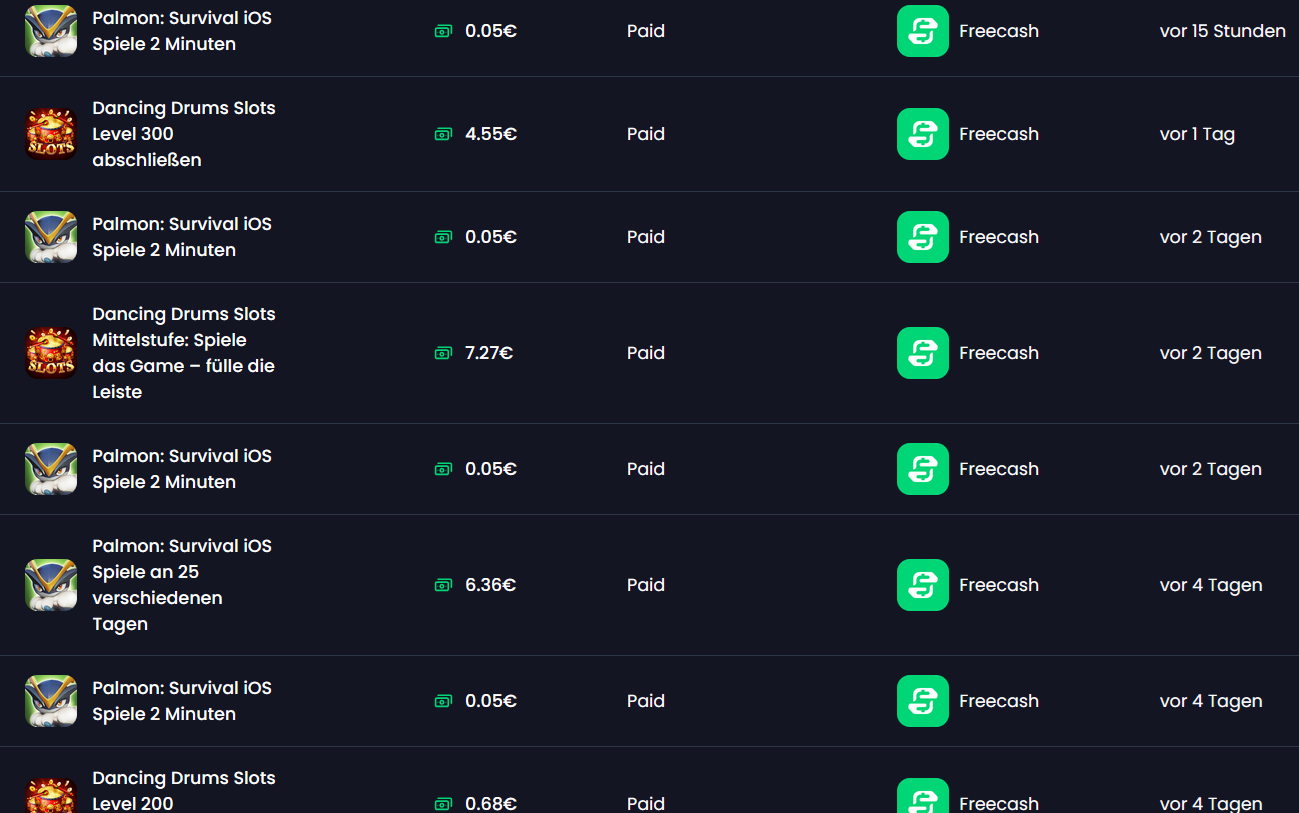This screenshot has width=1299, height=813.
Task: Click the Freecash logo in the 7.27€ row
Action: 923,353
